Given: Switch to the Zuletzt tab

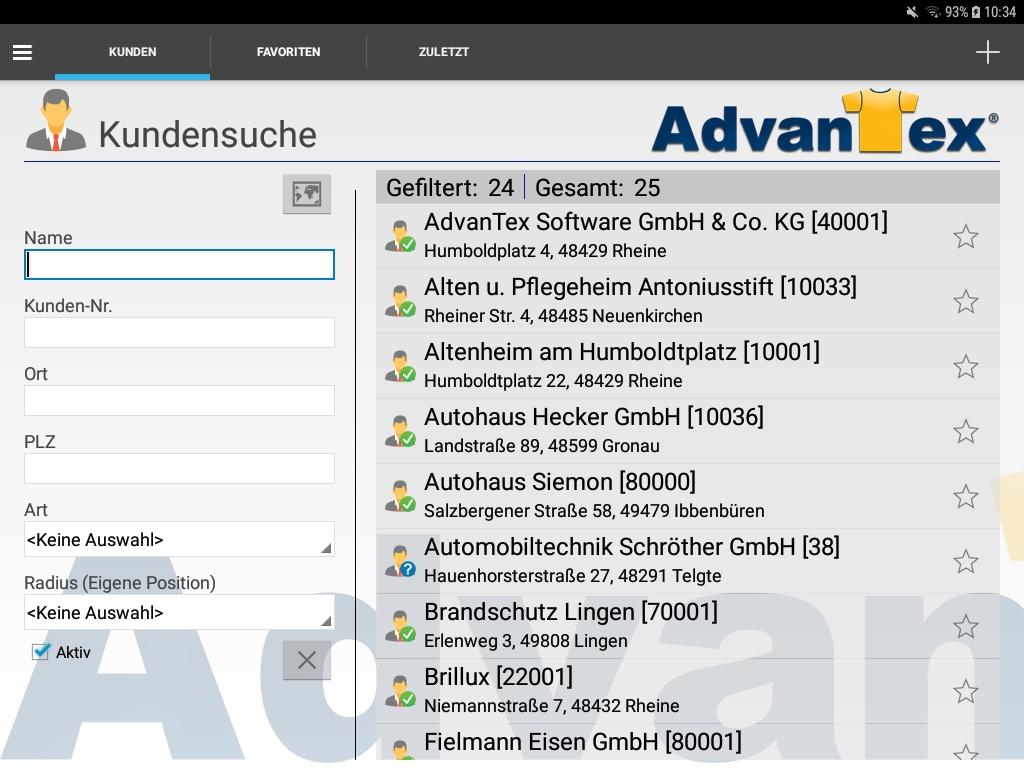Looking at the screenshot, I should pyautogui.click(x=444, y=52).
